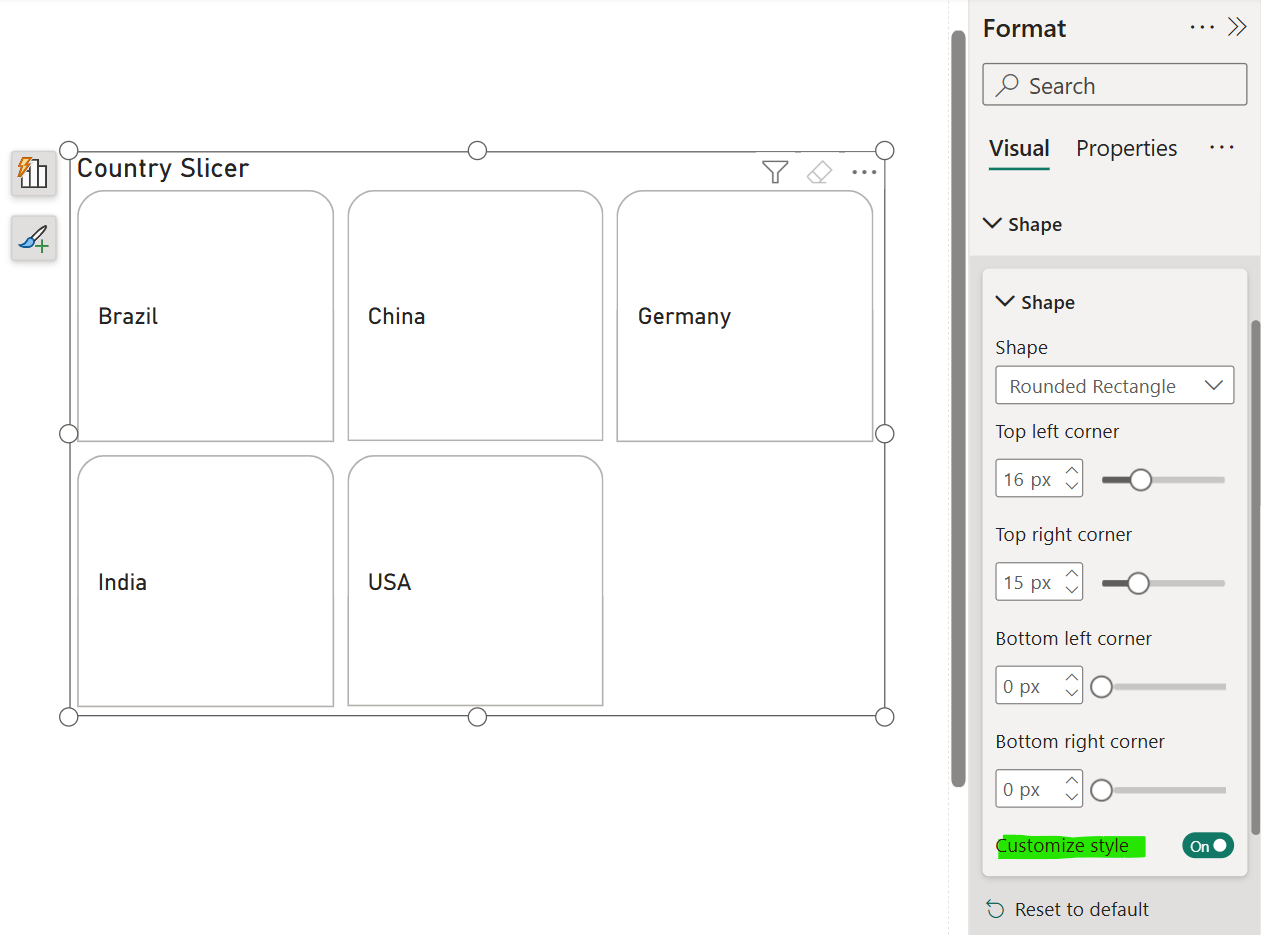Open More options on the slicer header
1261x935 pixels.
click(x=864, y=172)
